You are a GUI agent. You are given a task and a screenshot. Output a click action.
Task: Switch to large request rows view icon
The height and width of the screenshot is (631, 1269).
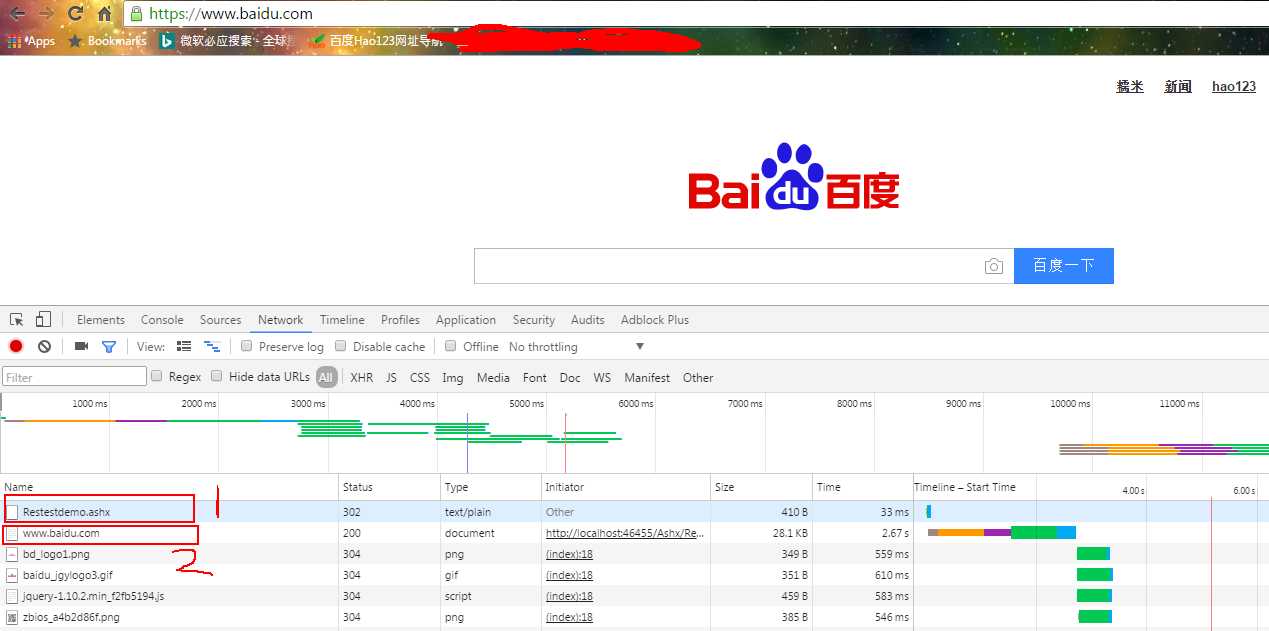pyautogui.click(x=184, y=346)
